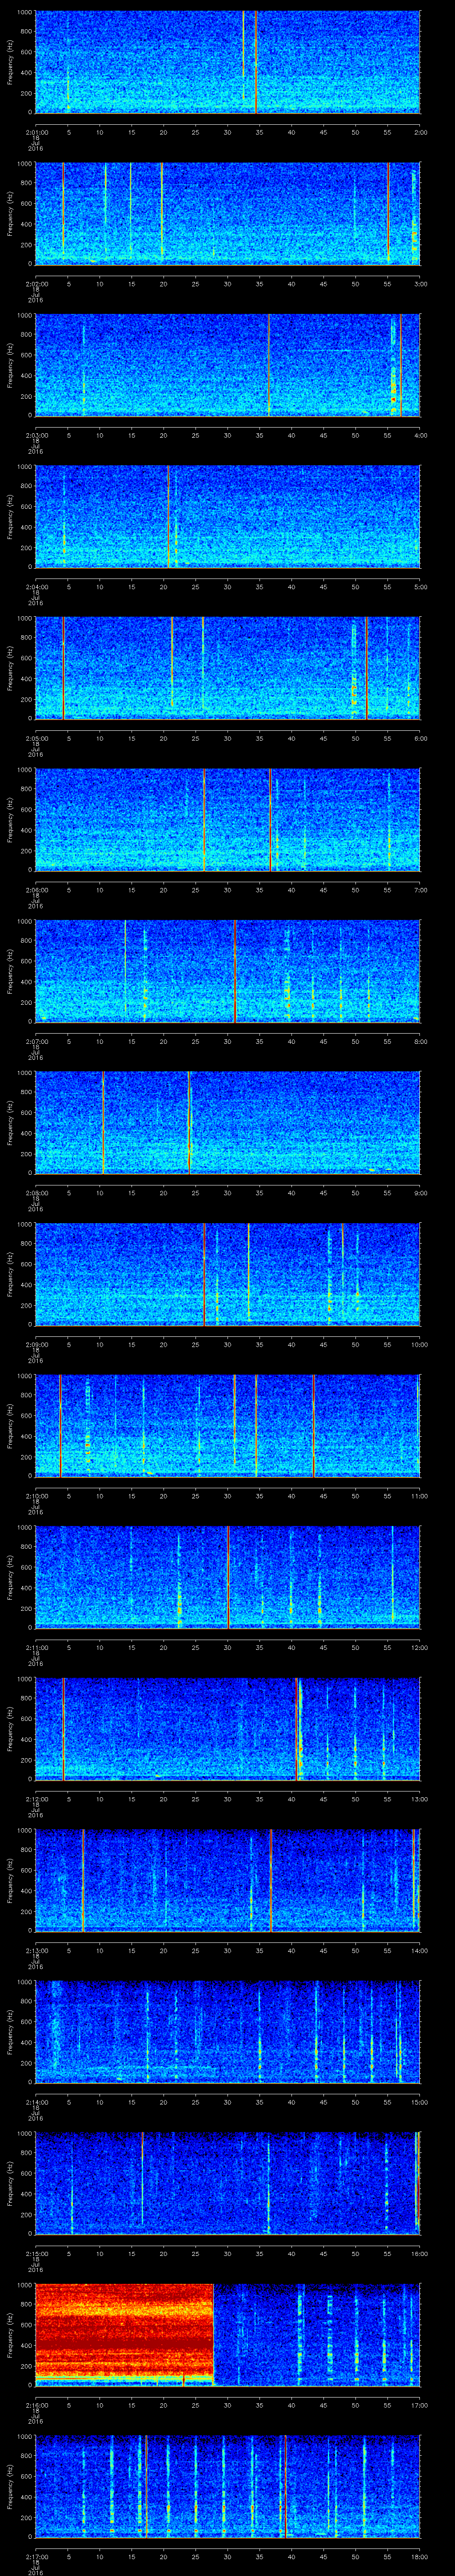The width and height of the screenshot is (455, 2576).
Task: Click the "17:00" end time label
Action: (419, 2405)
